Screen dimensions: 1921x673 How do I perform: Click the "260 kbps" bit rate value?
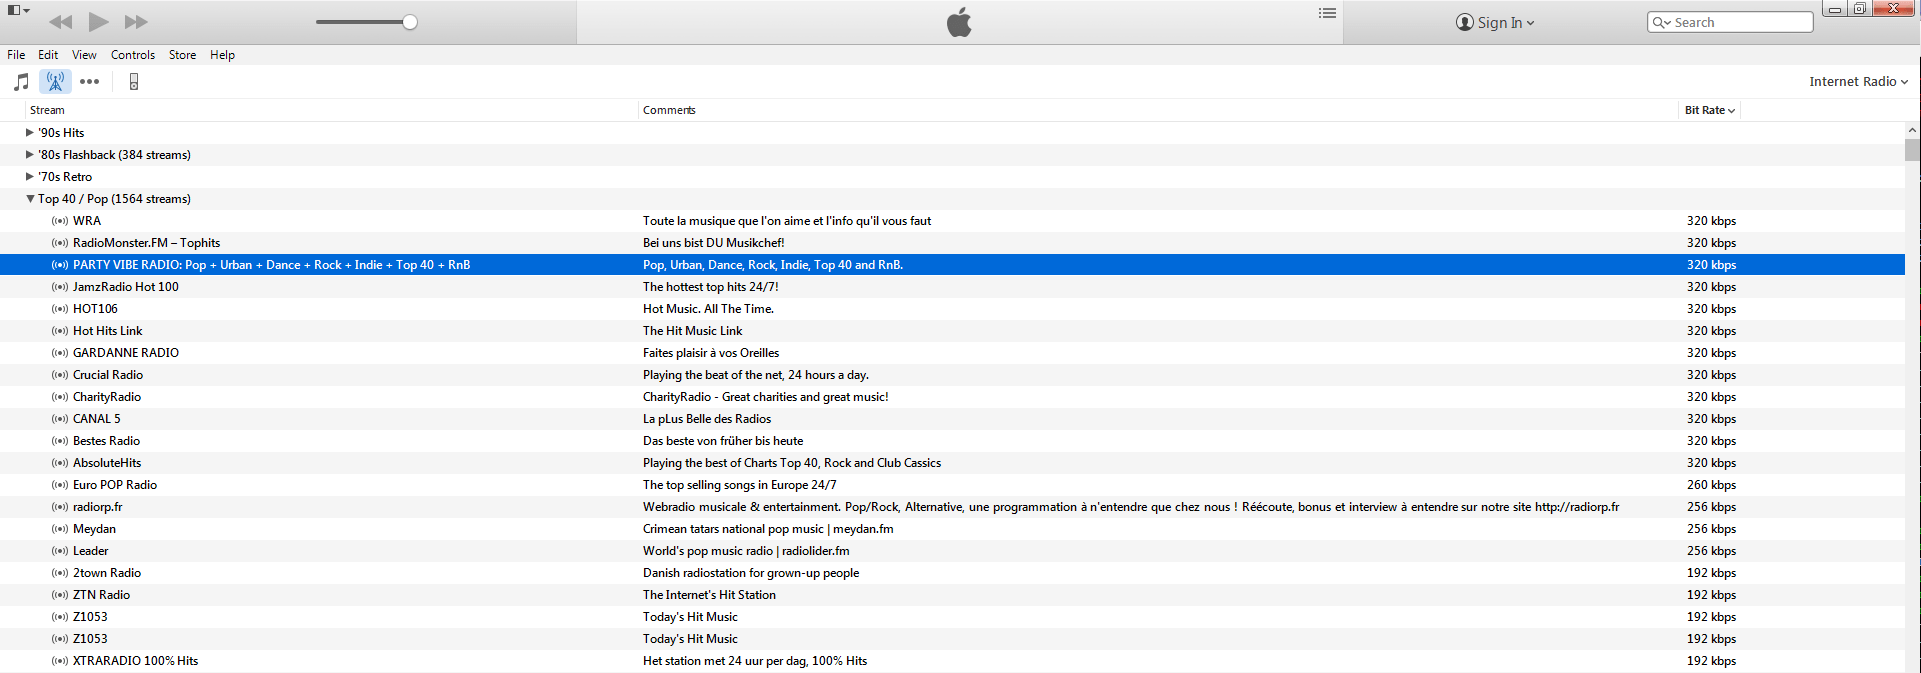(x=1711, y=485)
